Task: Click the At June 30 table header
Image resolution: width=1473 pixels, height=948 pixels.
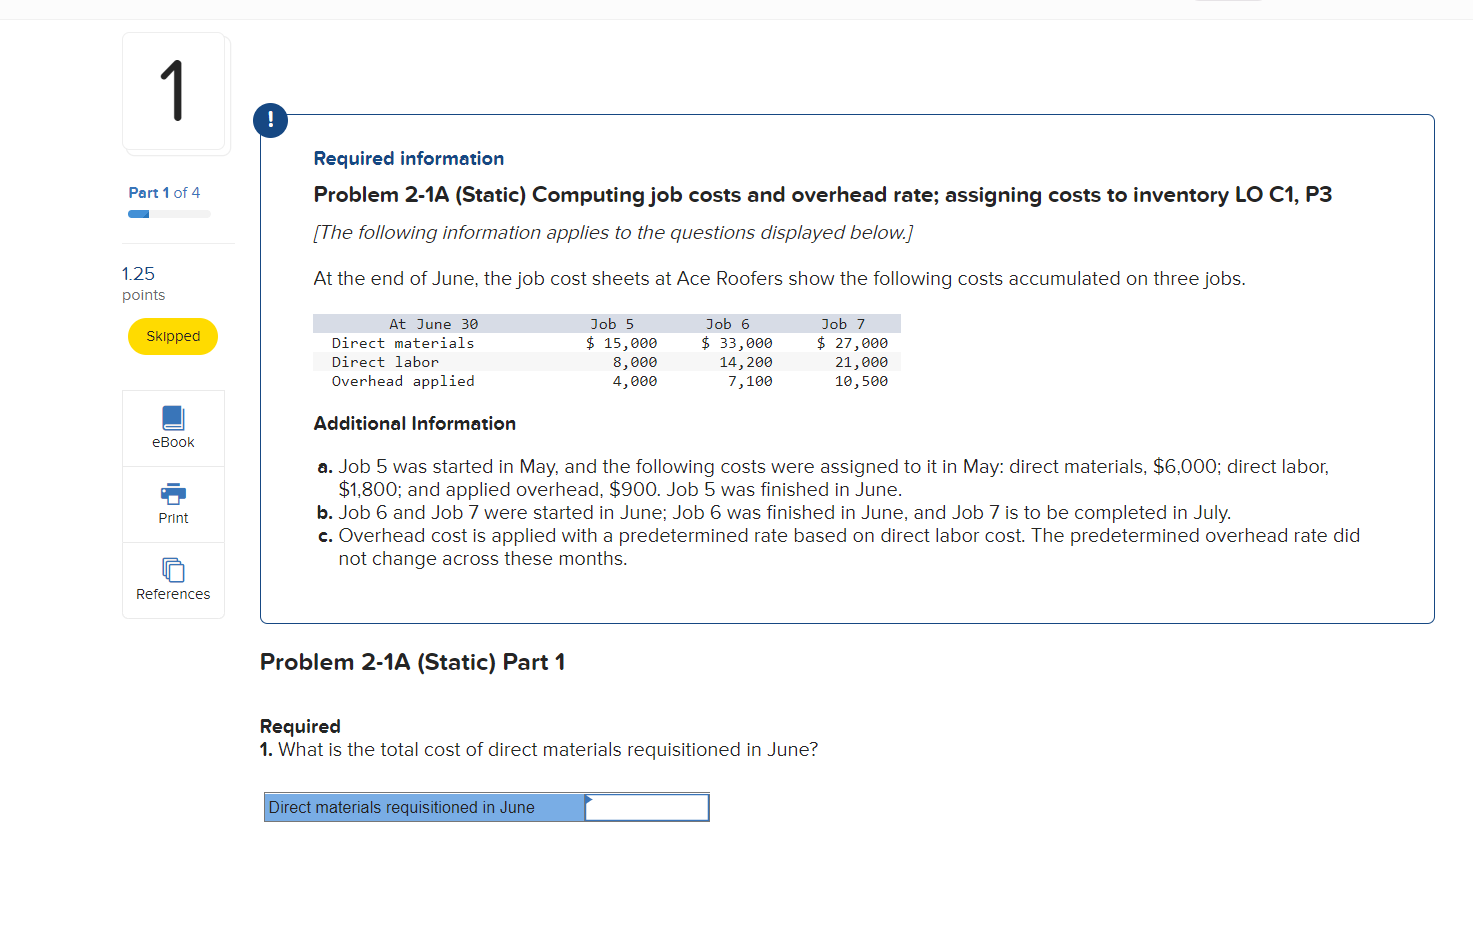Action: (x=433, y=323)
